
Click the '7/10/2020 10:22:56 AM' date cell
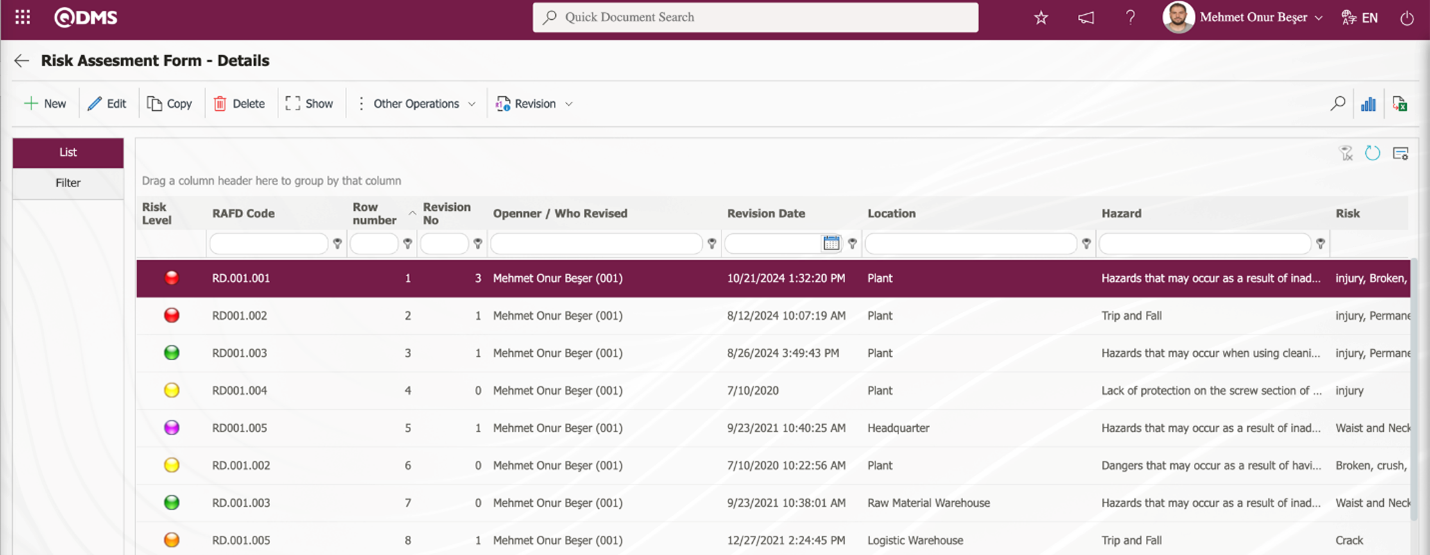(786, 466)
